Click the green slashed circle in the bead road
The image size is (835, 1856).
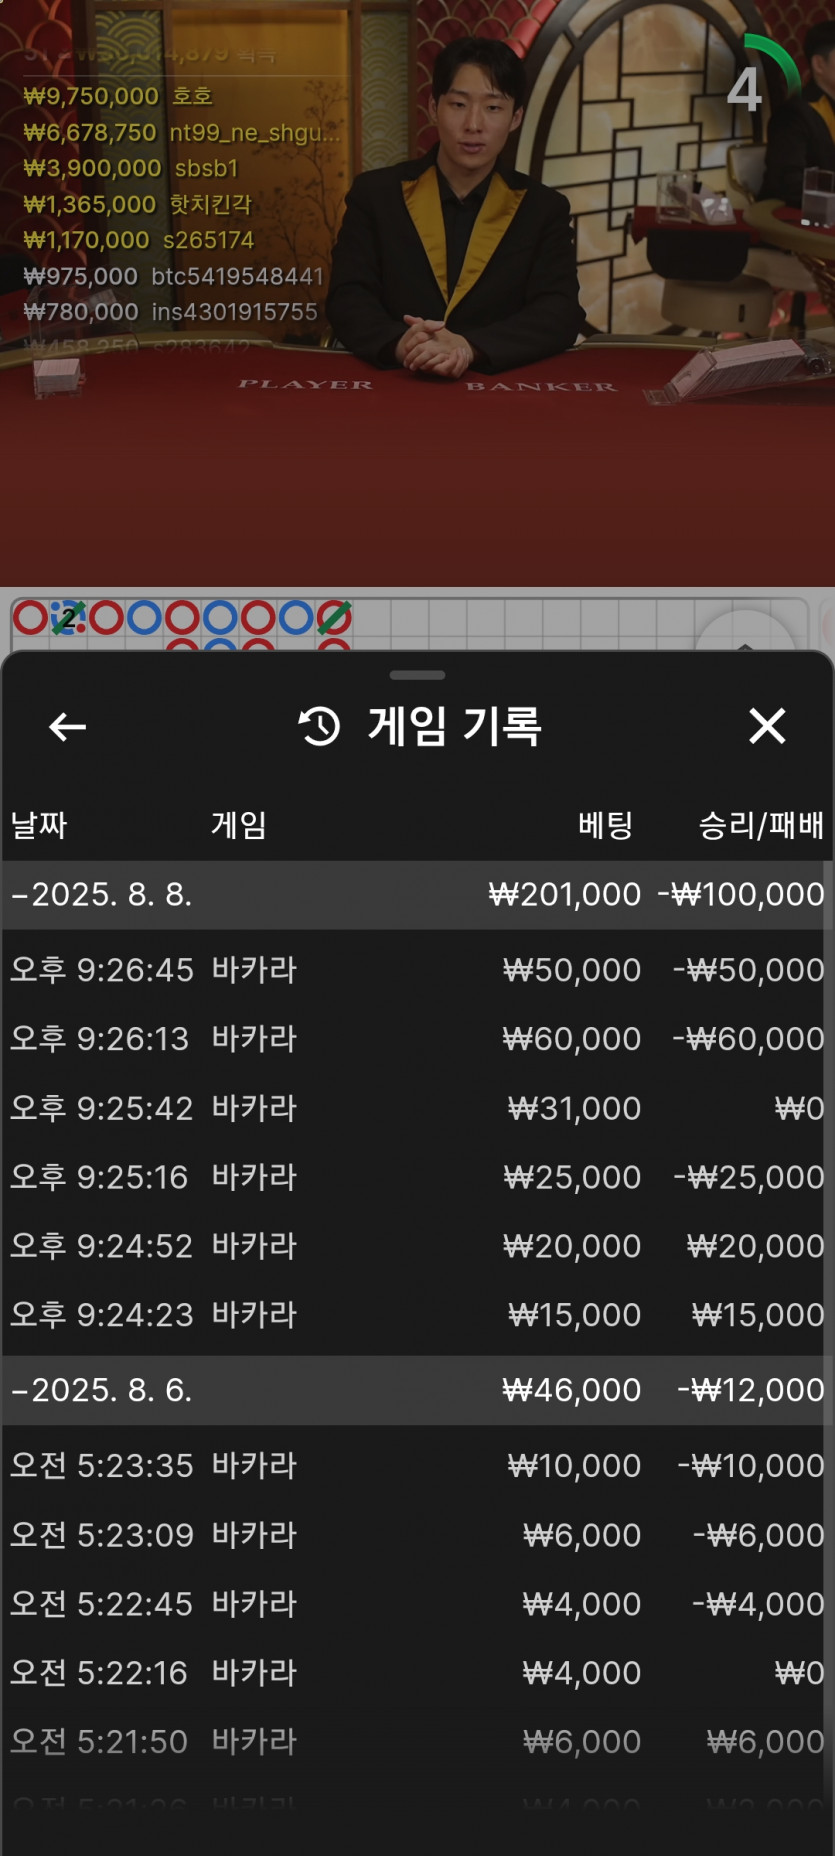pos(334,618)
